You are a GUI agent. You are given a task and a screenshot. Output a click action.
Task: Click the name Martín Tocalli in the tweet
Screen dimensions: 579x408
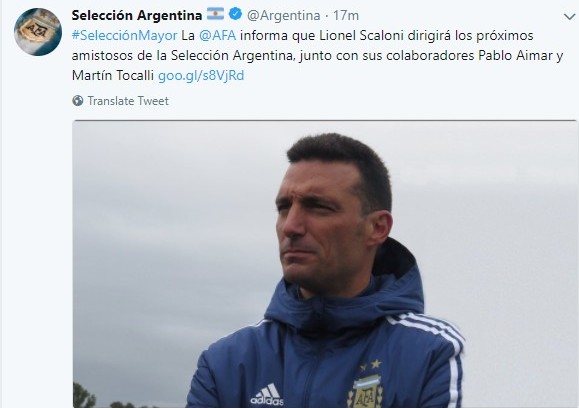113,75
